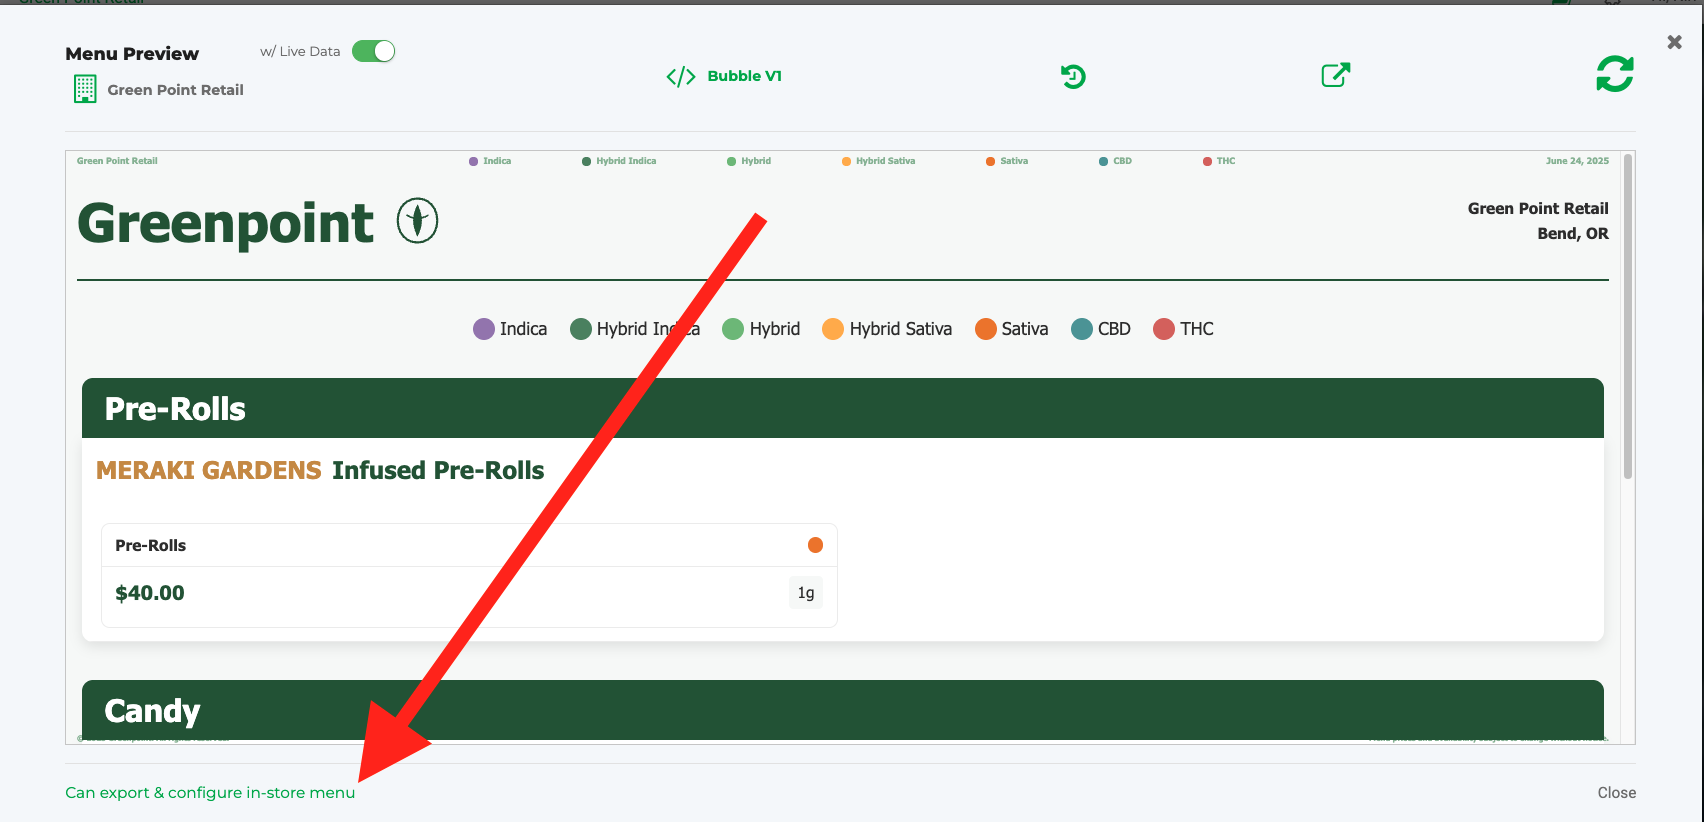1704x822 pixels.
Task: Open menu in new window icon
Action: 1336,75
